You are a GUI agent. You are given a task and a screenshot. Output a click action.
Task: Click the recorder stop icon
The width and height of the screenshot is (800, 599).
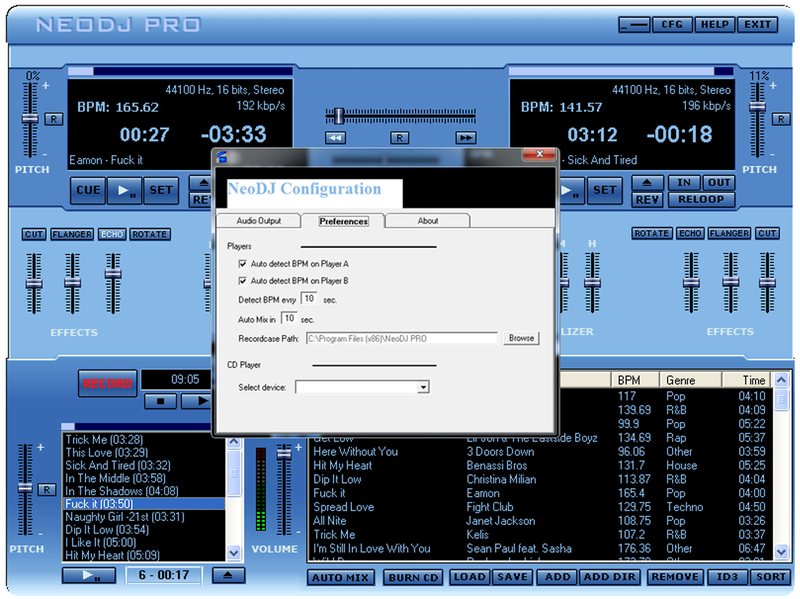(160, 401)
